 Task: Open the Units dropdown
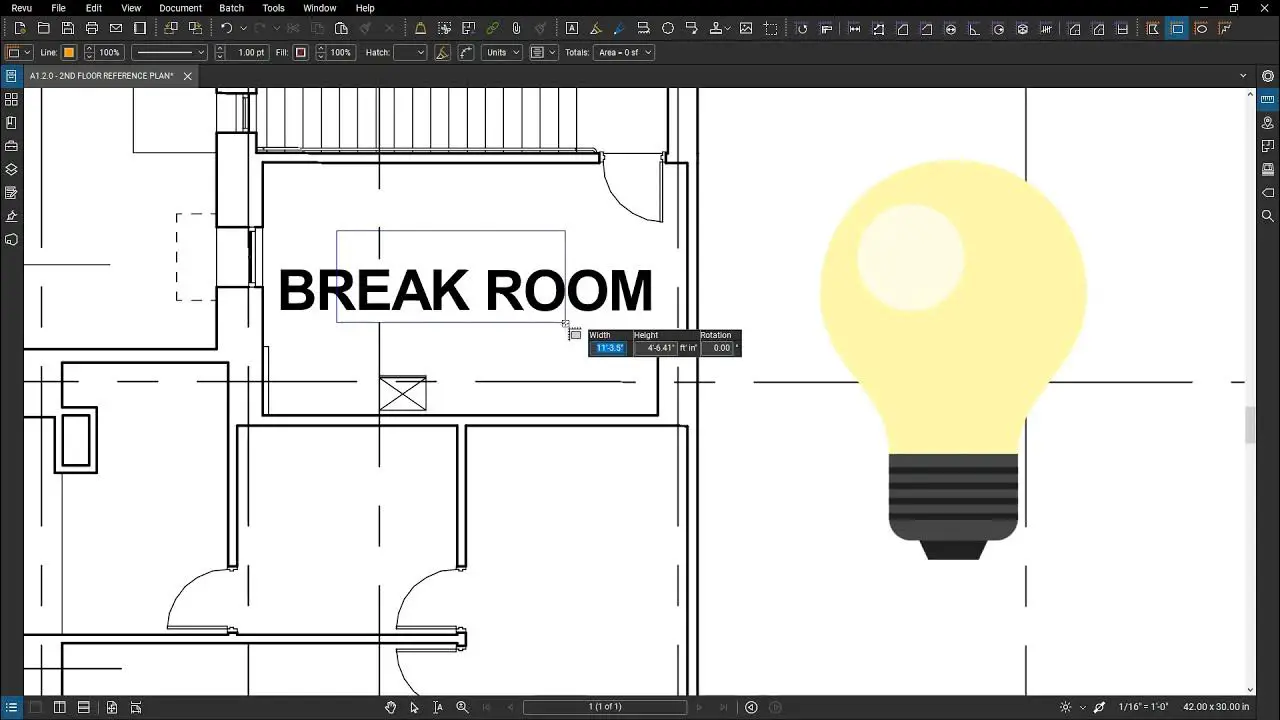tap(502, 52)
